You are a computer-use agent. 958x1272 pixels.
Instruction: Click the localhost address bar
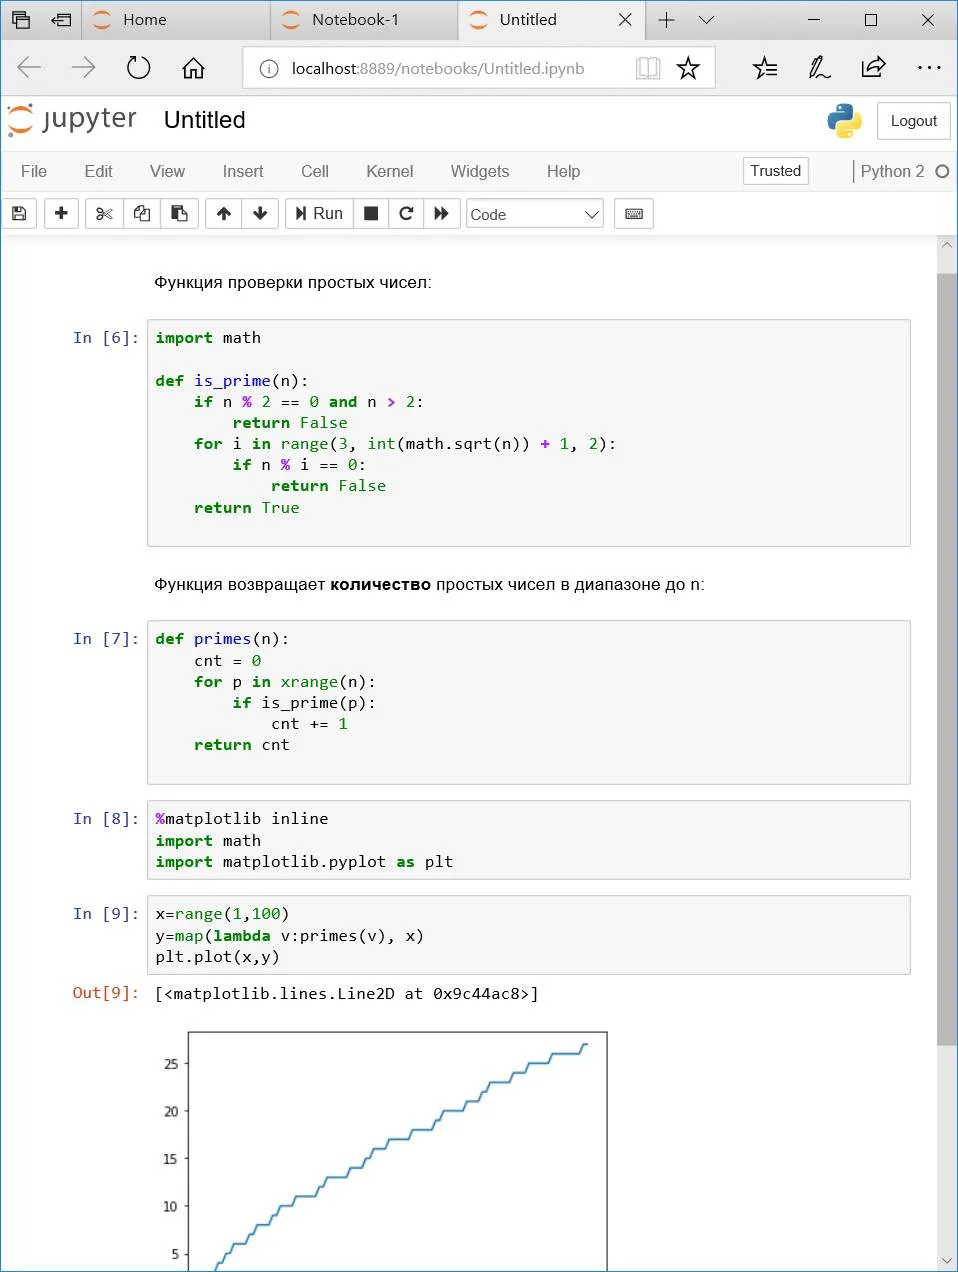pyautogui.click(x=437, y=68)
